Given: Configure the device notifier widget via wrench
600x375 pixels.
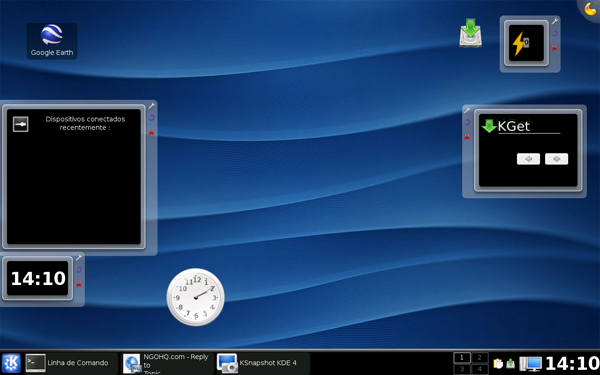Looking at the screenshot, I should pos(152,106).
